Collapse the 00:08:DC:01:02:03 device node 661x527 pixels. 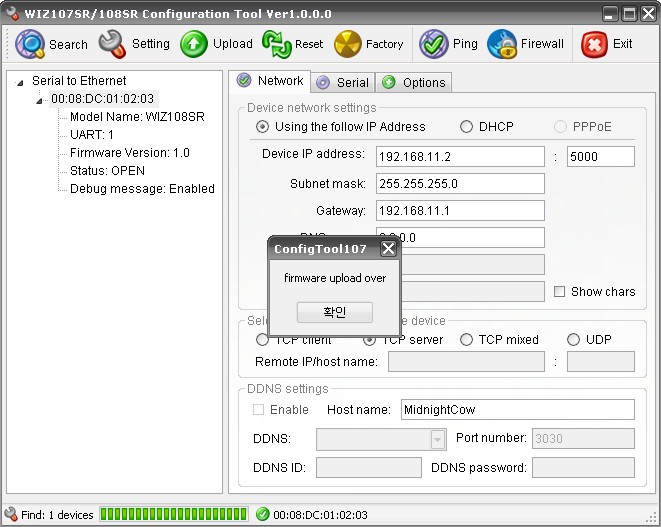(39, 101)
